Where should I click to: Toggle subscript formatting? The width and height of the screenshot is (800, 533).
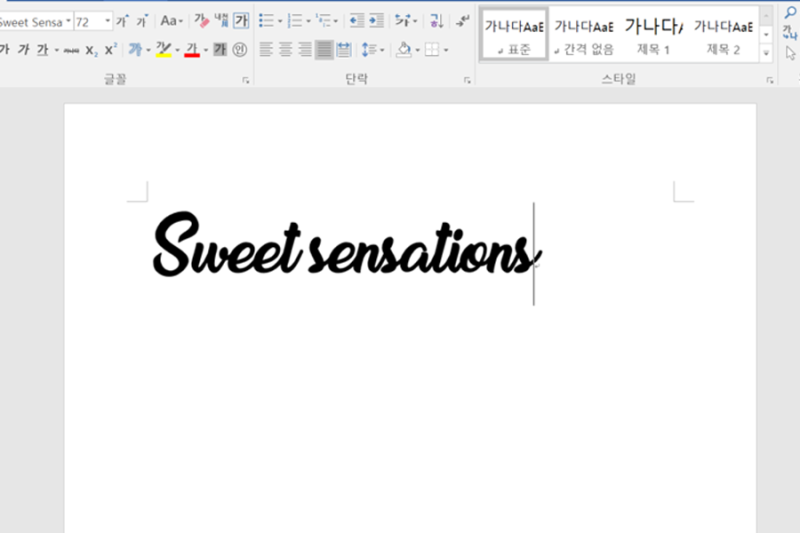(91, 50)
